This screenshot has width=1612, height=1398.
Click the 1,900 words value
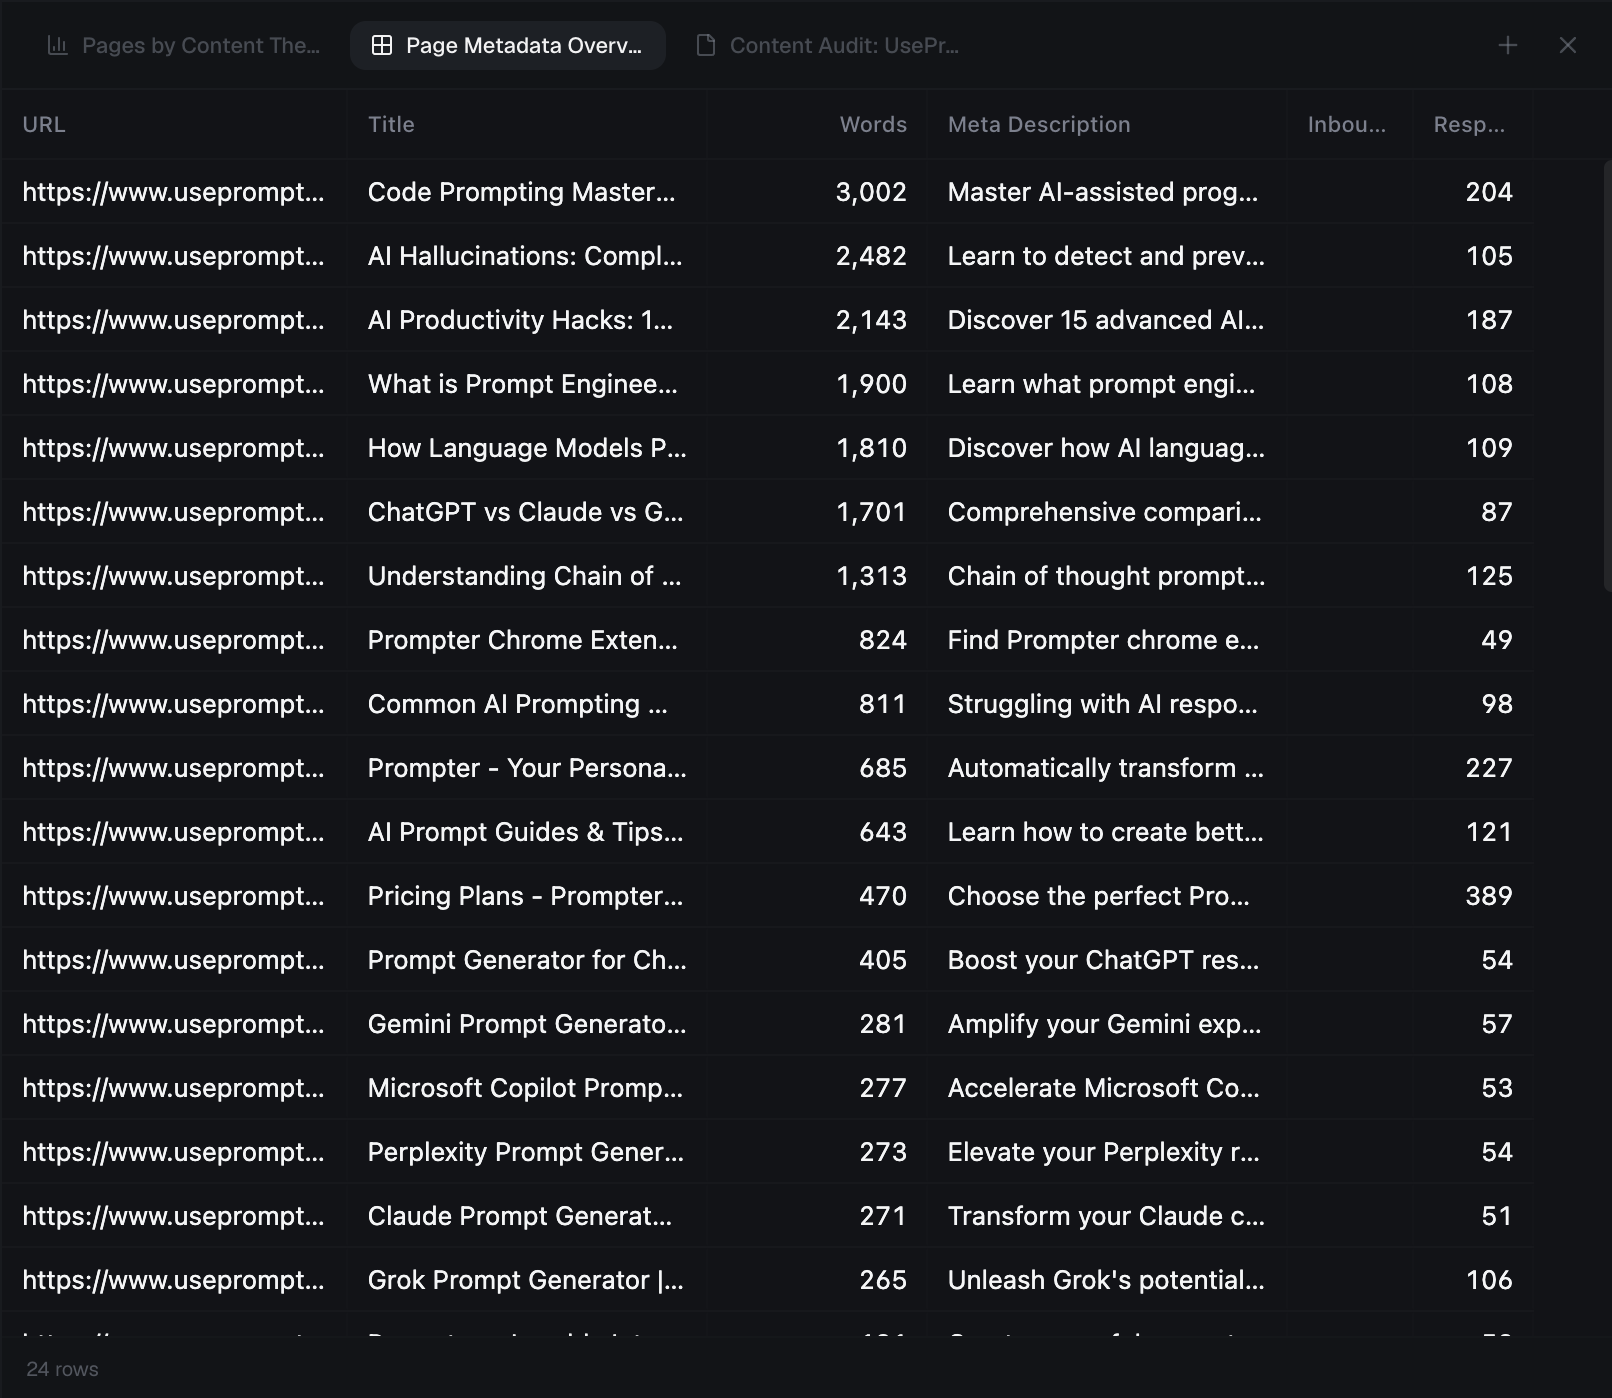click(871, 384)
